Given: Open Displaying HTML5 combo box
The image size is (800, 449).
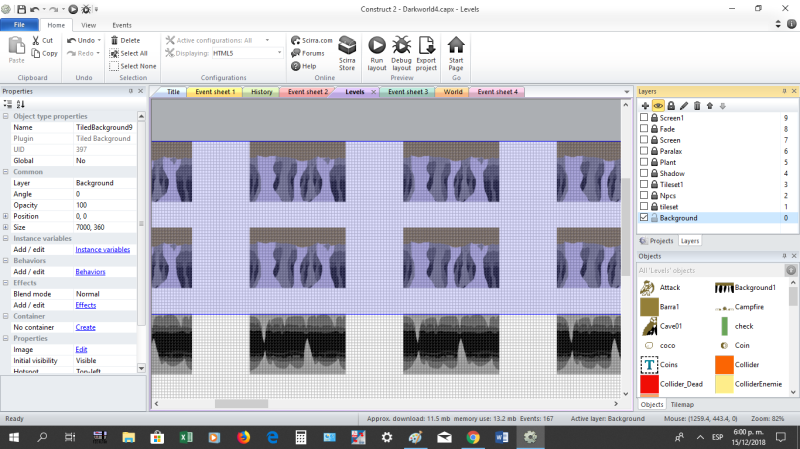Looking at the screenshot, I should (247, 53).
